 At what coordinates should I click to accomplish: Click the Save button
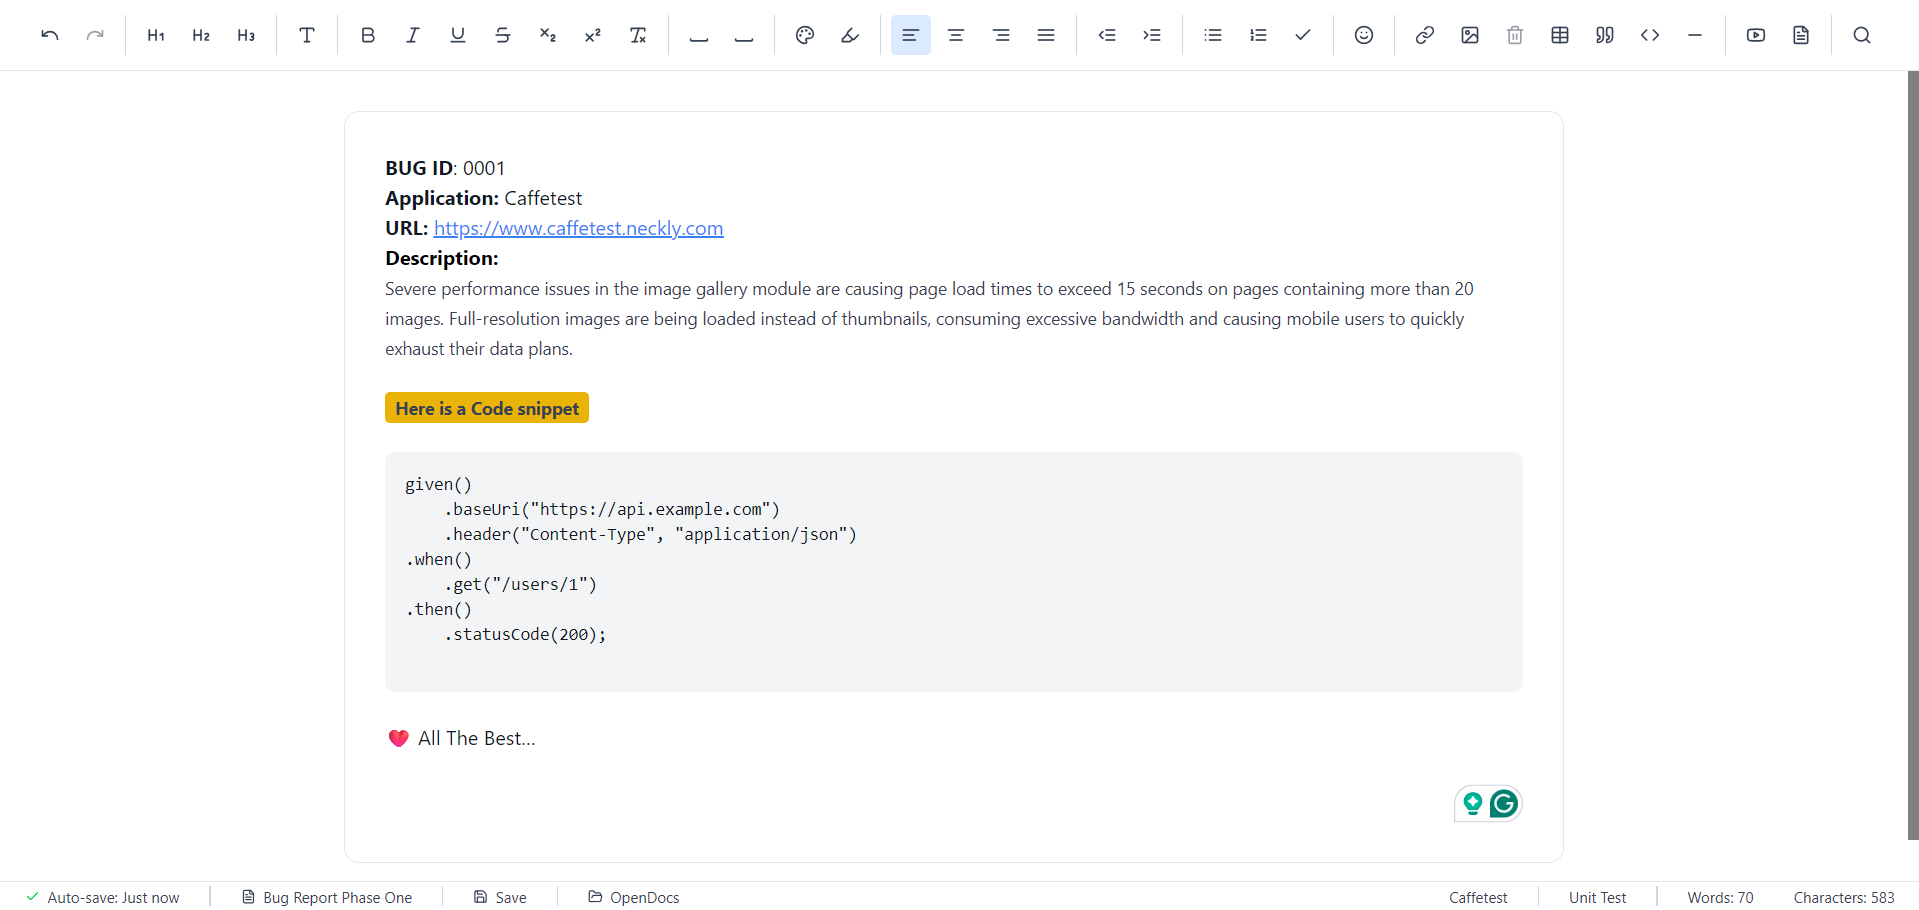click(x=500, y=897)
